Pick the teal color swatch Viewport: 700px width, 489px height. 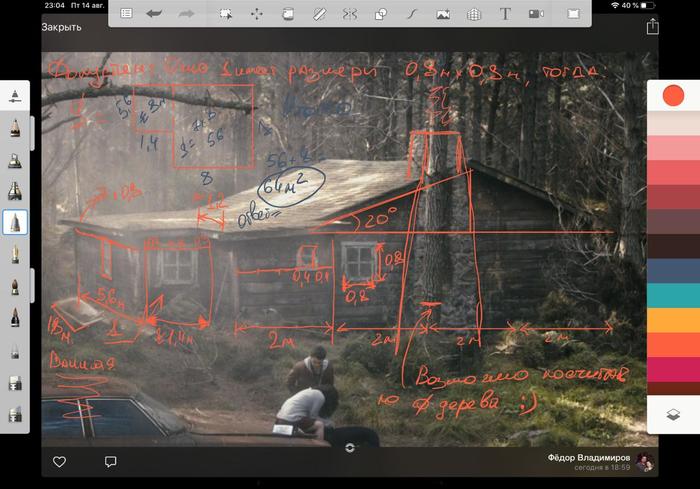(673, 294)
